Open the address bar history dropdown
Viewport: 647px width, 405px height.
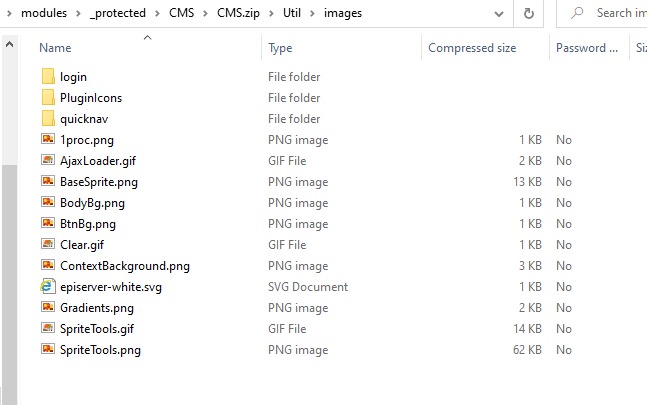tap(497, 13)
